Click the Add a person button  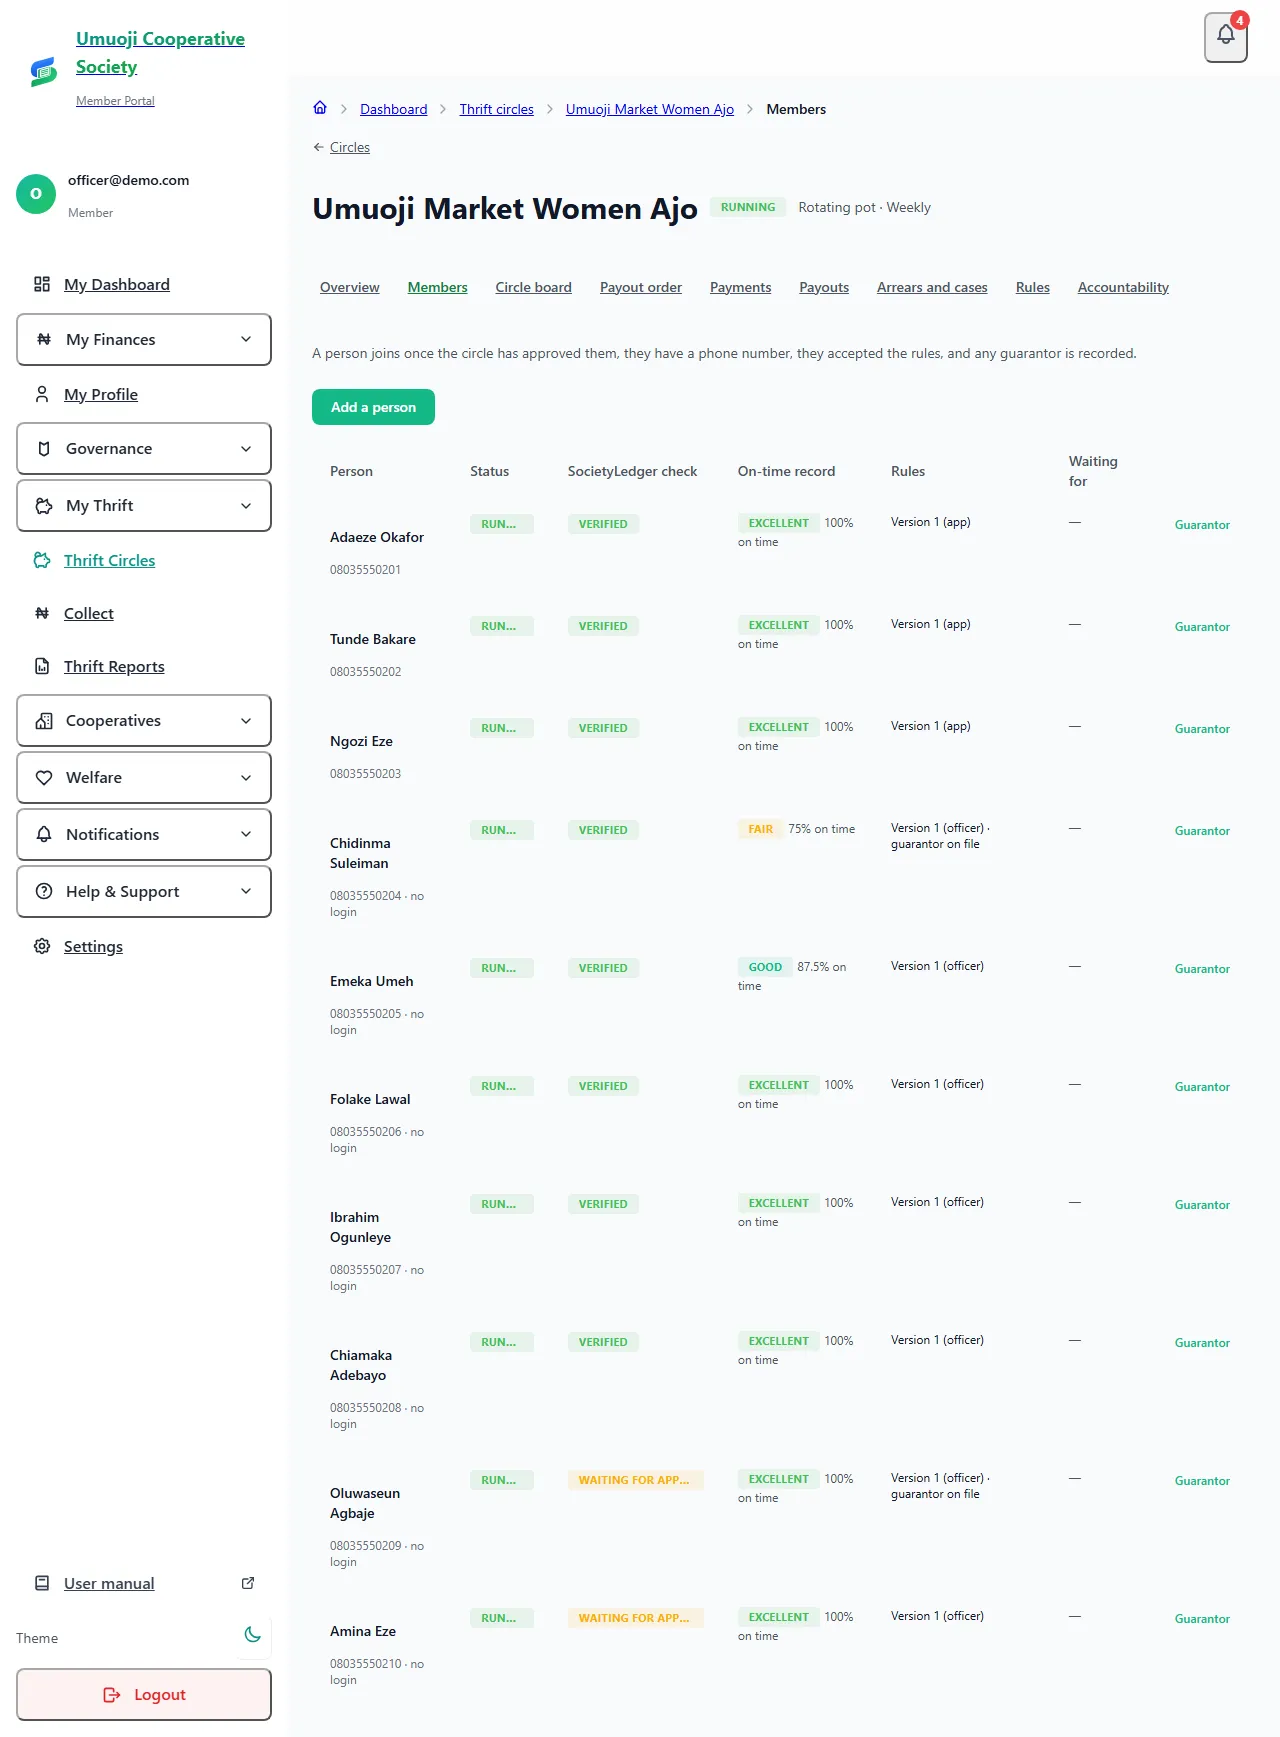(x=373, y=407)
